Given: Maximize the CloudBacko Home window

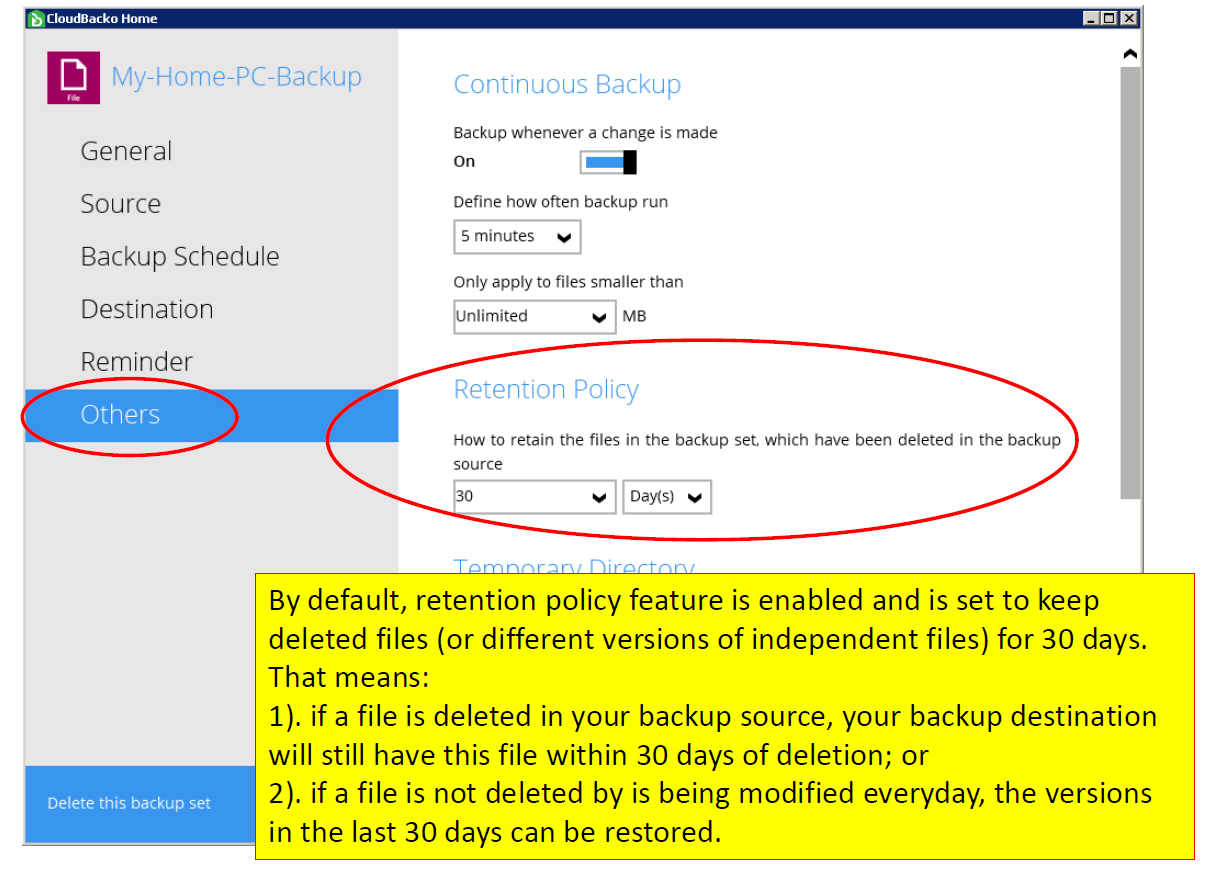Looking at the screenshot, I should point(1110,18).
